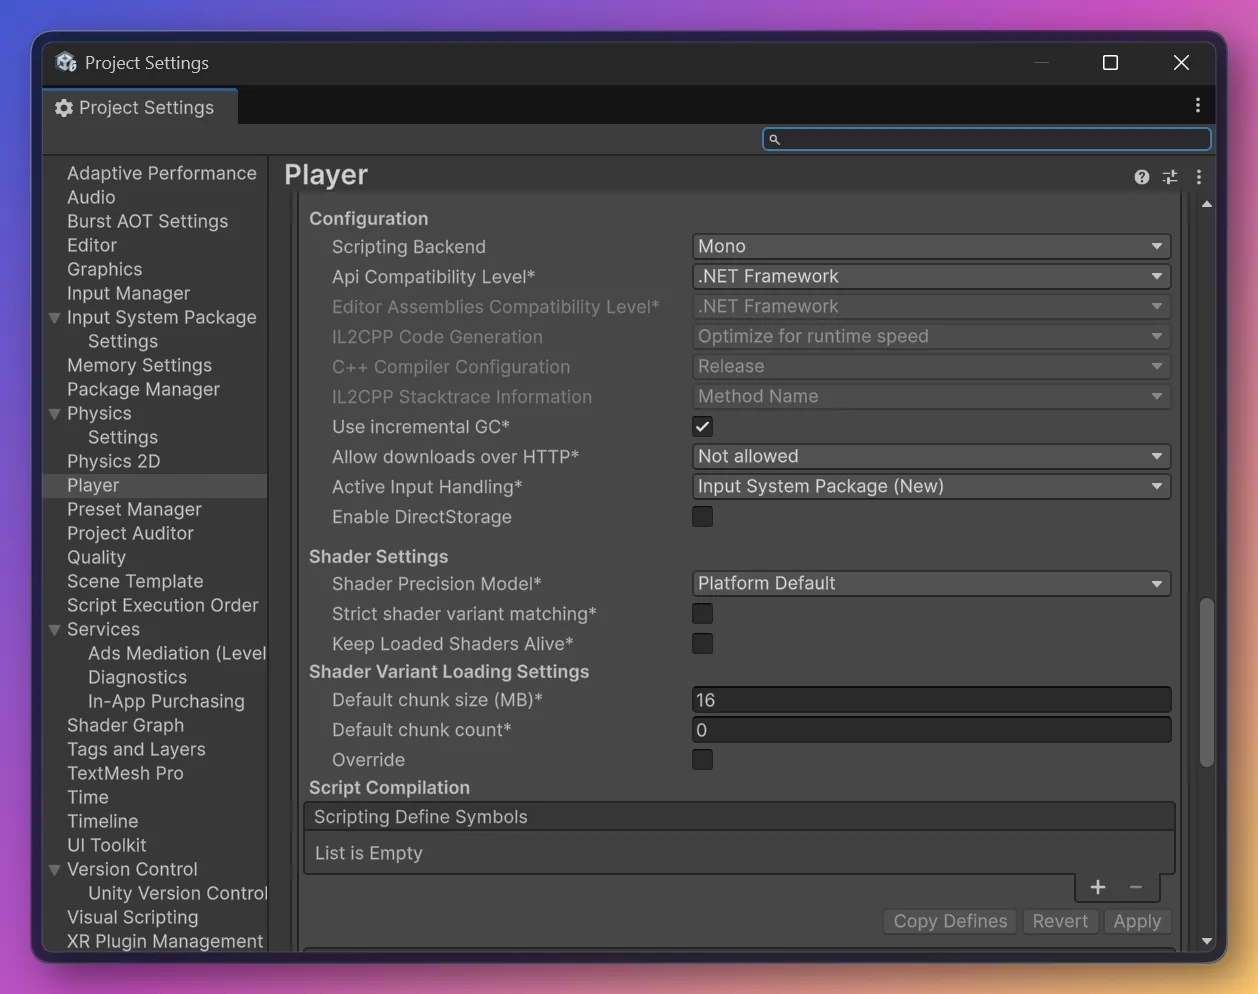The height and width of the screenshot is (994, 1258).
Task: Click the settings search field
Action: click(x=987, y=139)
